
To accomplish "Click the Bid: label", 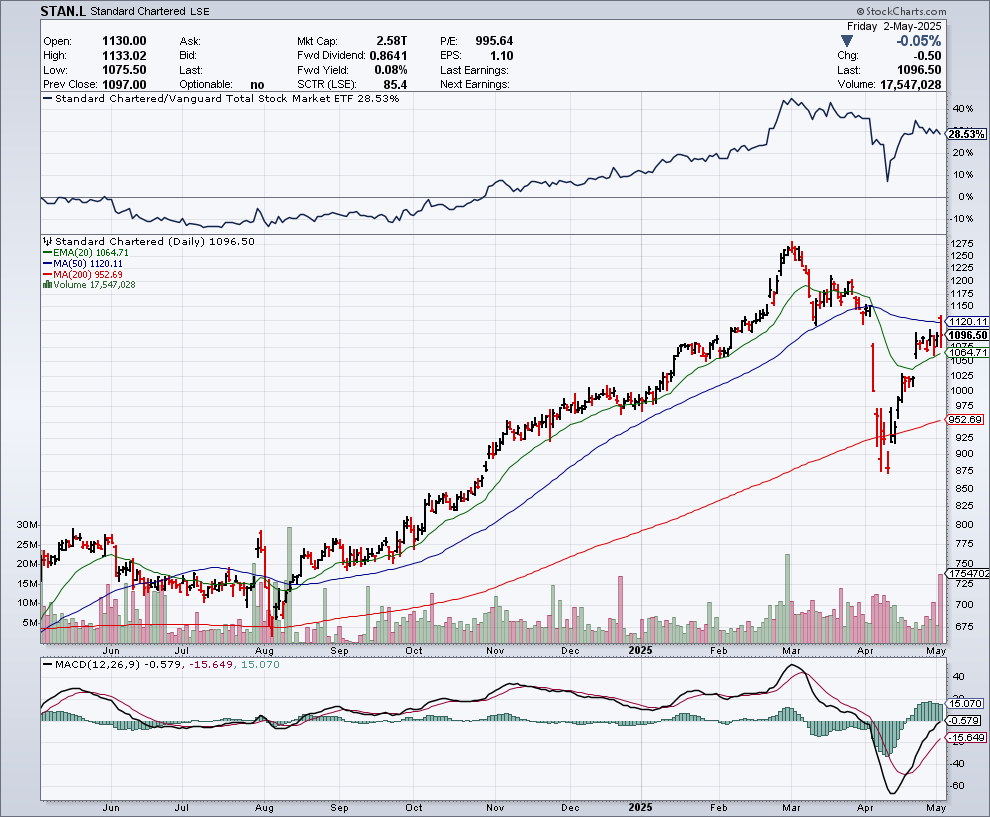I will [188, 56].
